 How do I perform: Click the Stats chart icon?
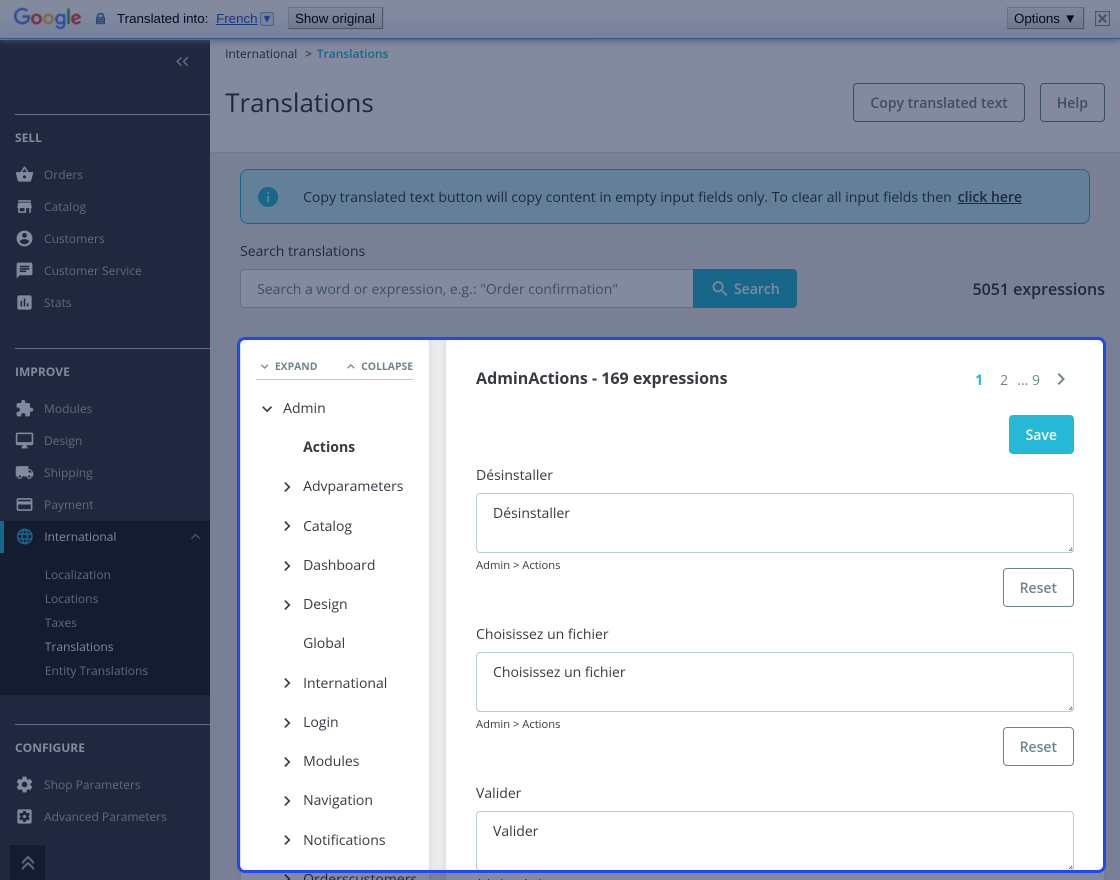point(24,303)
